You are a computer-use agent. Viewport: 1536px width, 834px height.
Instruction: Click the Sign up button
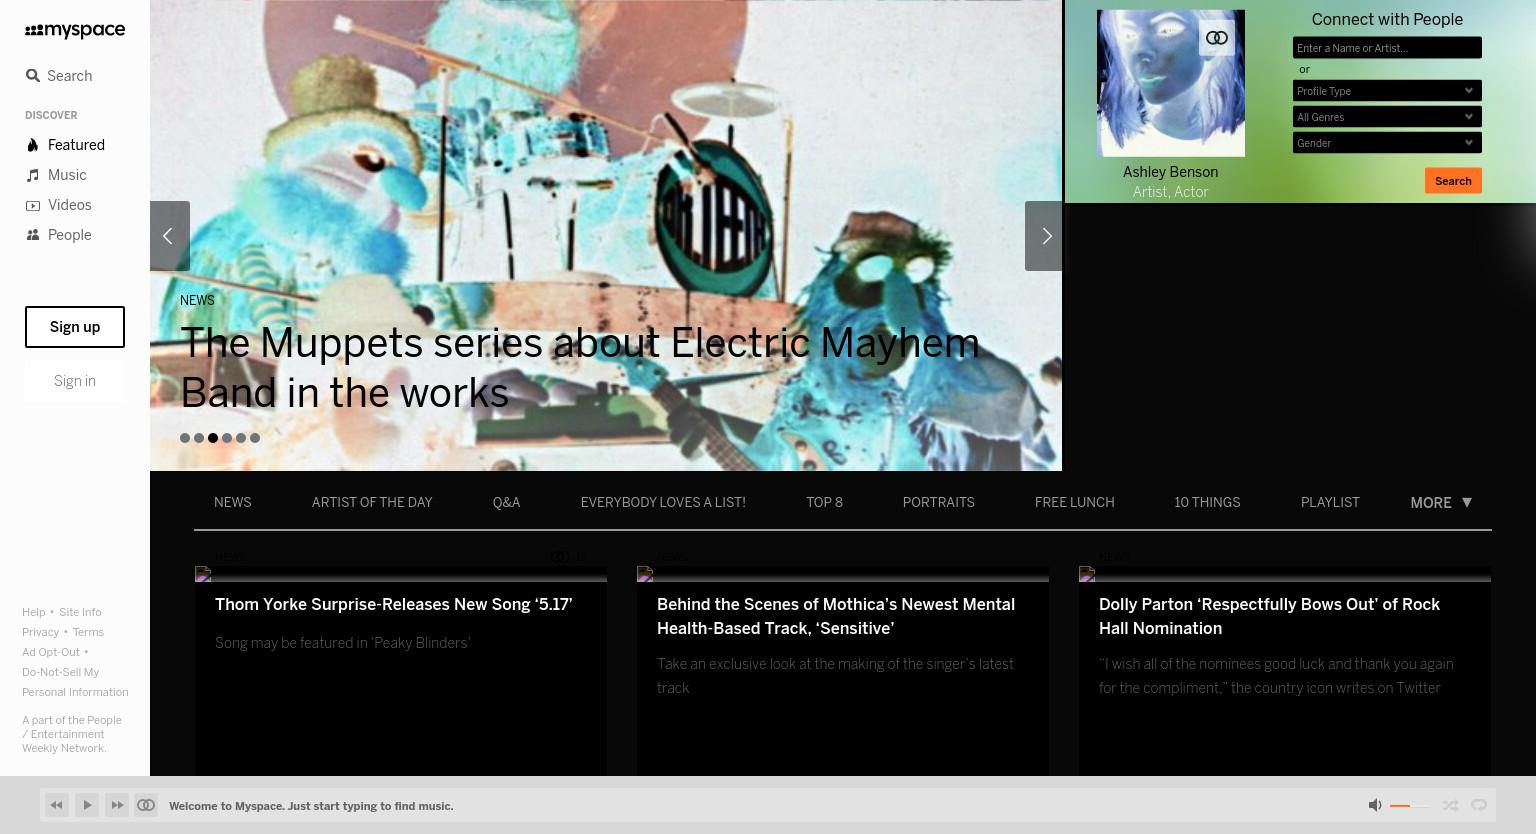[75, 327]
